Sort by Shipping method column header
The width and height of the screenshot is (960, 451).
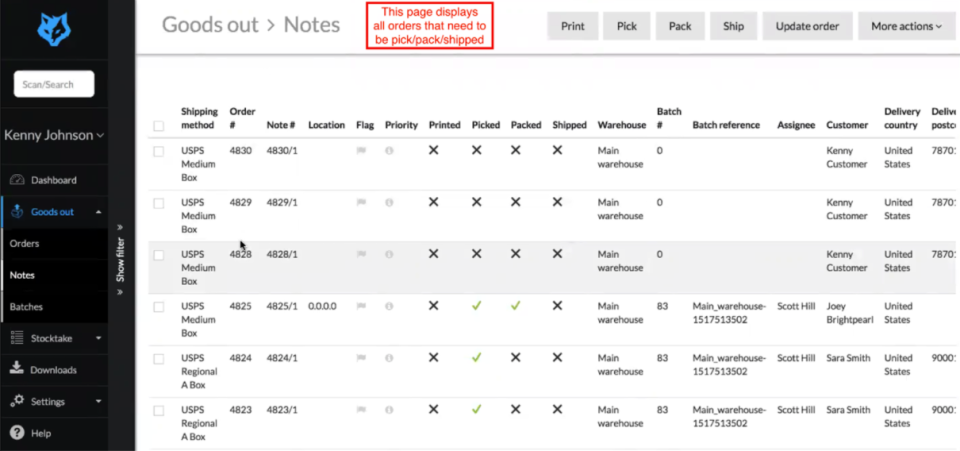199,118
